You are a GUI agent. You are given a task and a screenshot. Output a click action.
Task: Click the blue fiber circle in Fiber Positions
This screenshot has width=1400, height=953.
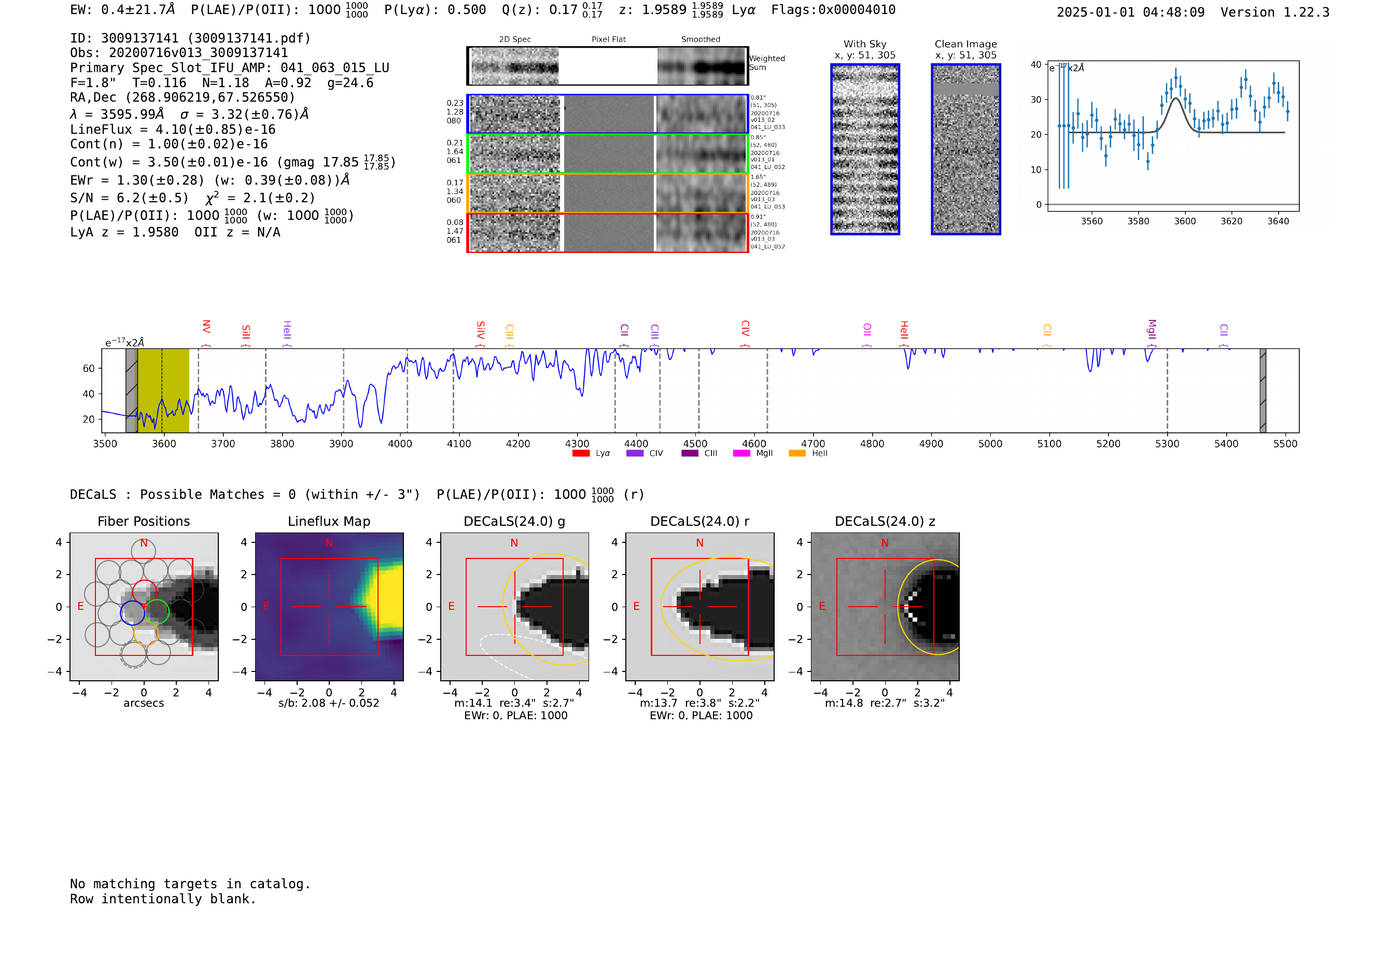click(x=132, y=612)
